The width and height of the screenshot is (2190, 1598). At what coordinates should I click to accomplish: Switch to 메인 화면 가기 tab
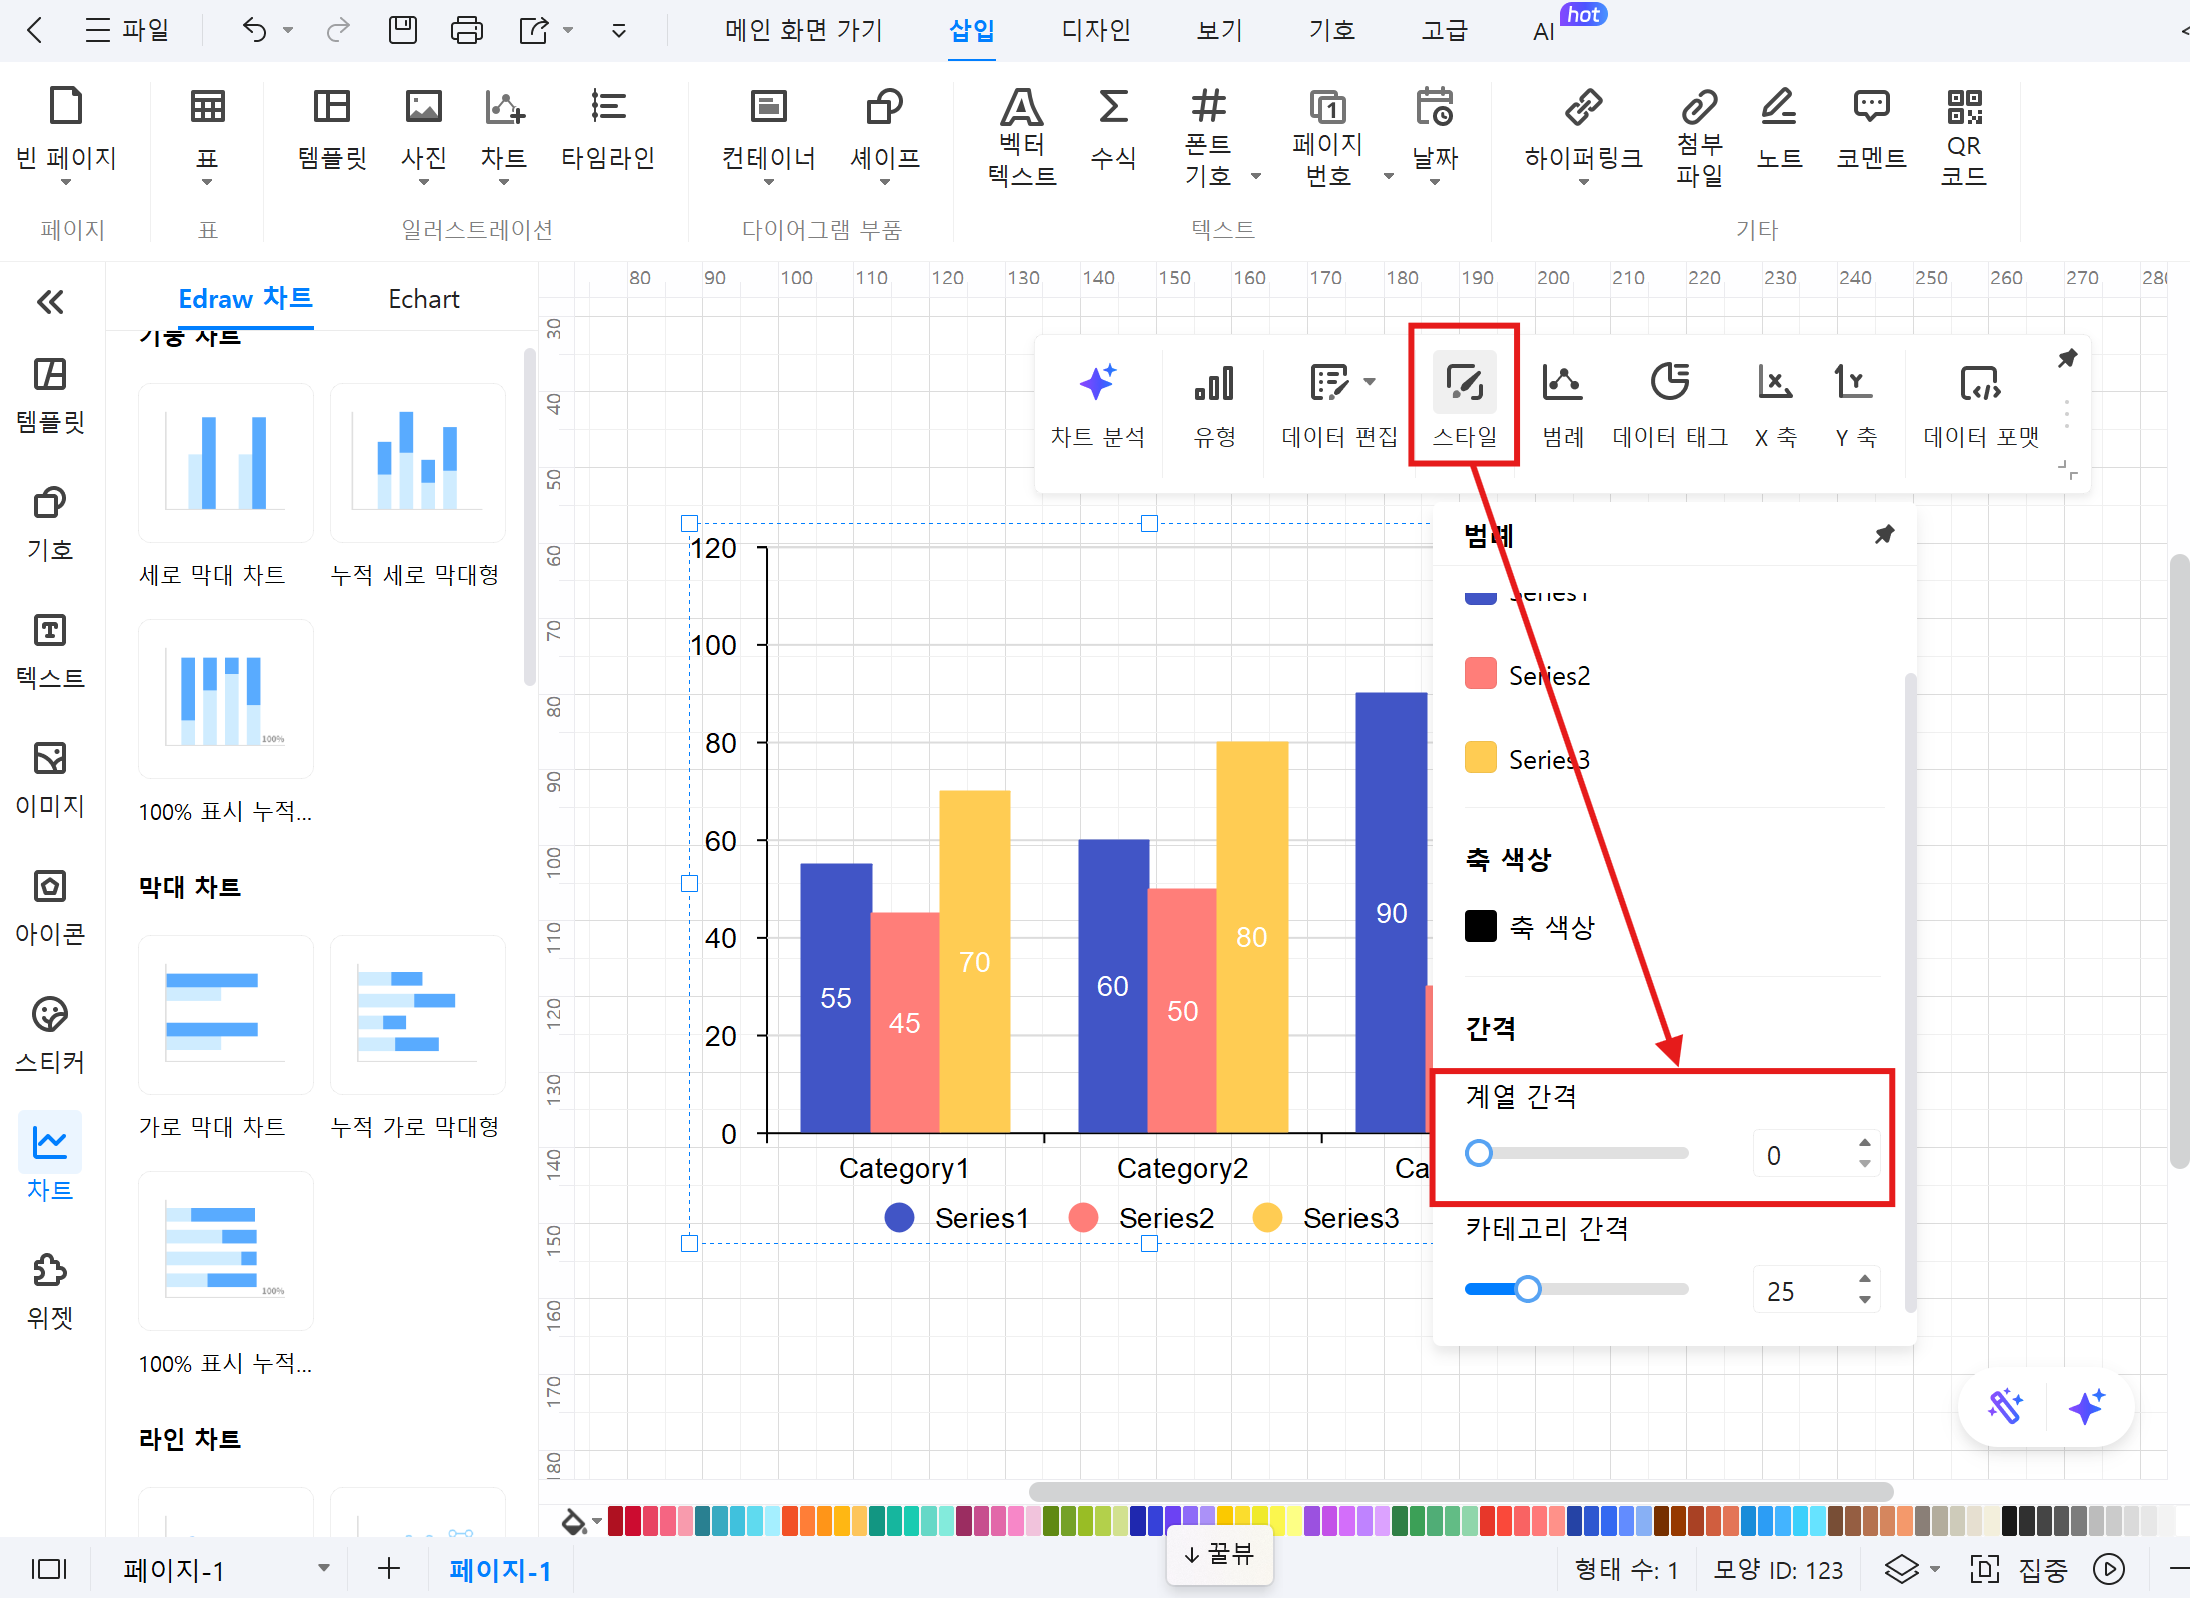[804, 30]
